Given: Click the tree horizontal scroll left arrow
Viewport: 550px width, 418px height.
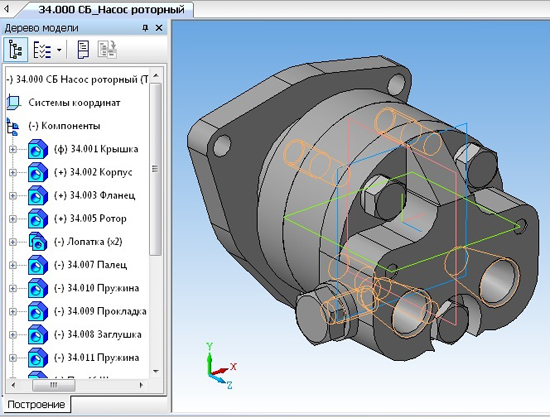Looking at the screenshot, I should tap(13, 385).
